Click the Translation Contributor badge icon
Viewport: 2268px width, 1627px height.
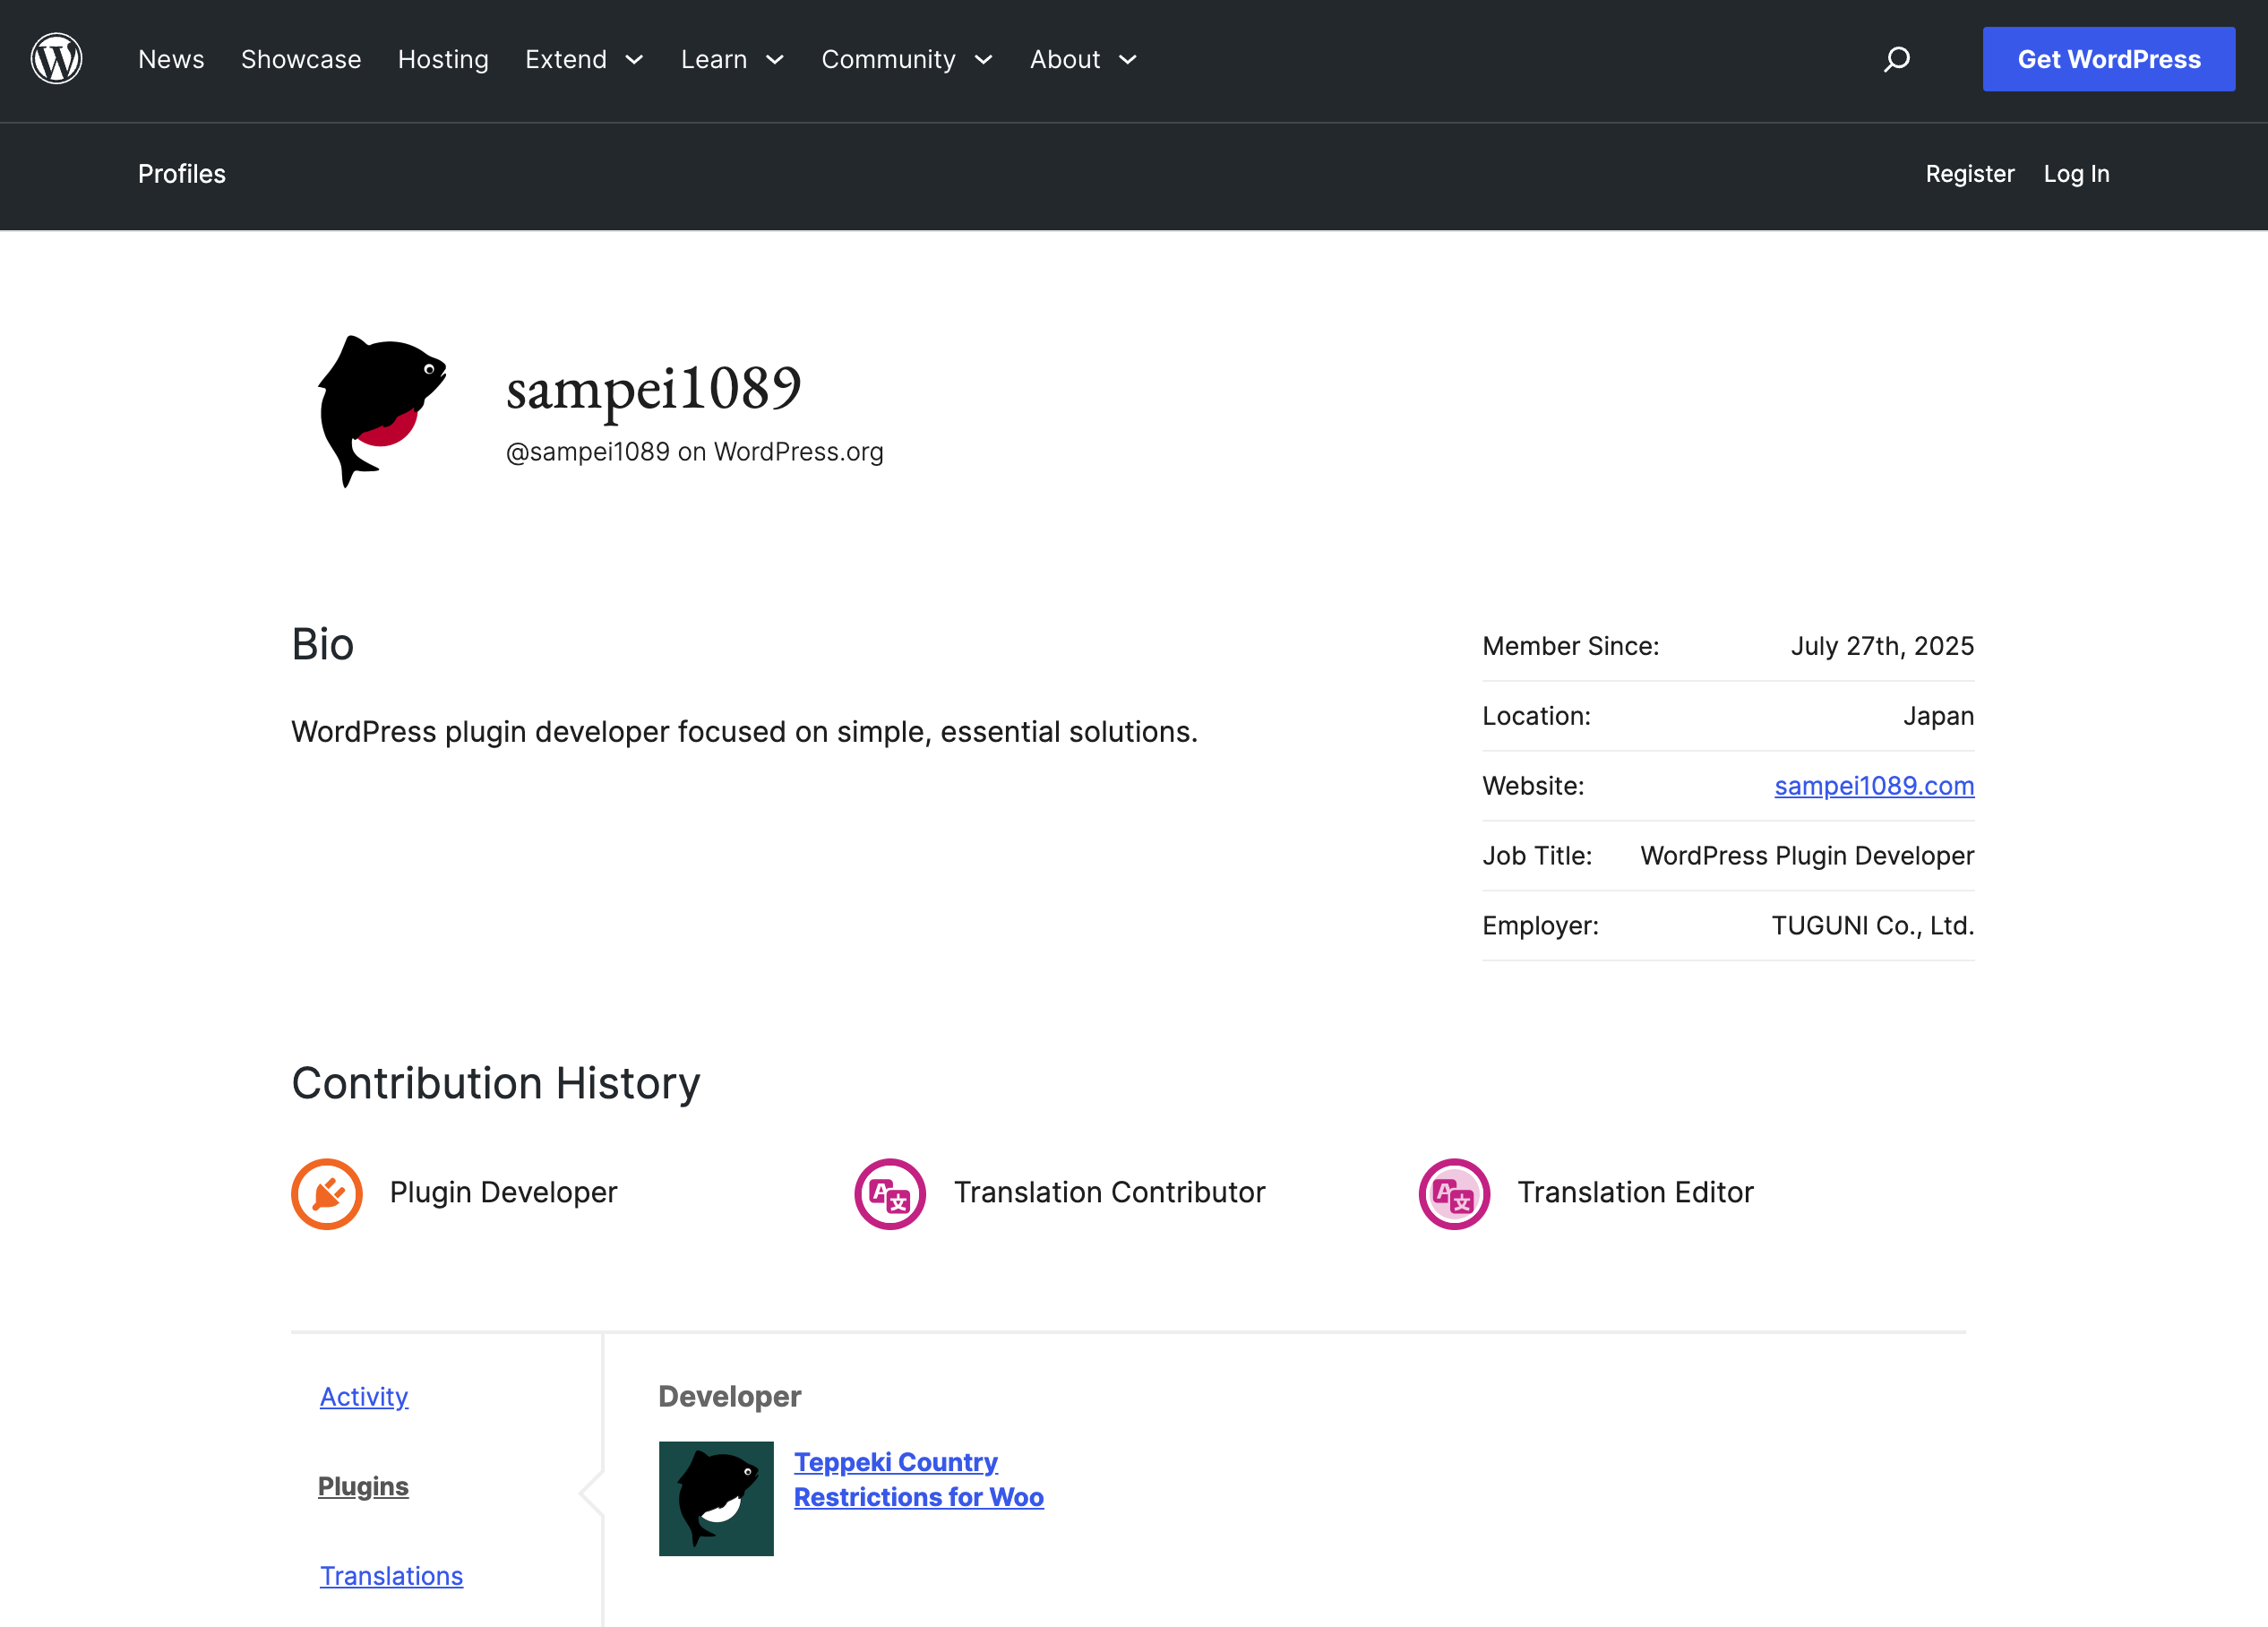889,1193
